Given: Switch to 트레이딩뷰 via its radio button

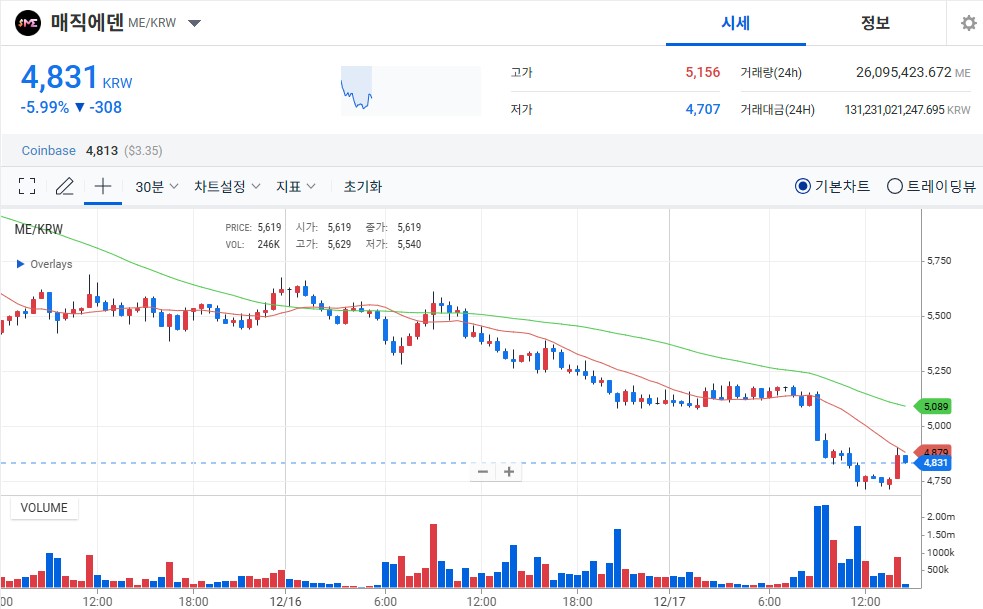Looking at the screenshot, I should [894, 185].
